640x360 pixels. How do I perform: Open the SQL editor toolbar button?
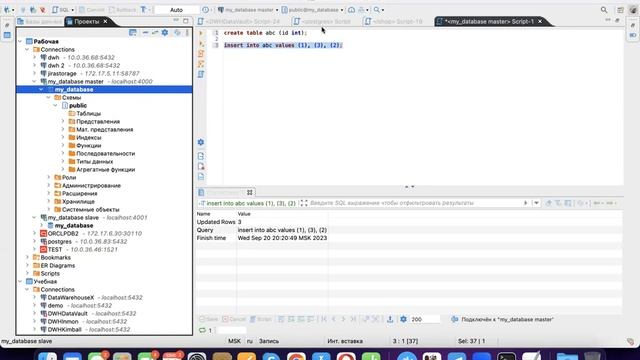(x=62, y=9)
